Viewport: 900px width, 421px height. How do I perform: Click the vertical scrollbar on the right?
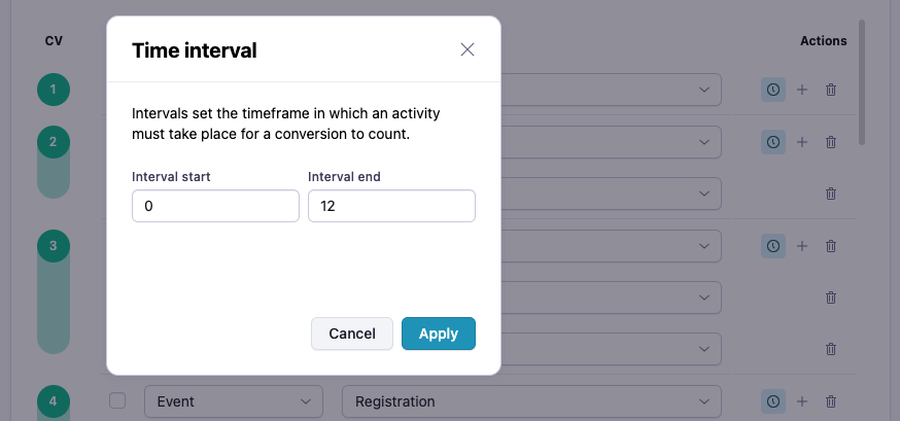(862, 80)
